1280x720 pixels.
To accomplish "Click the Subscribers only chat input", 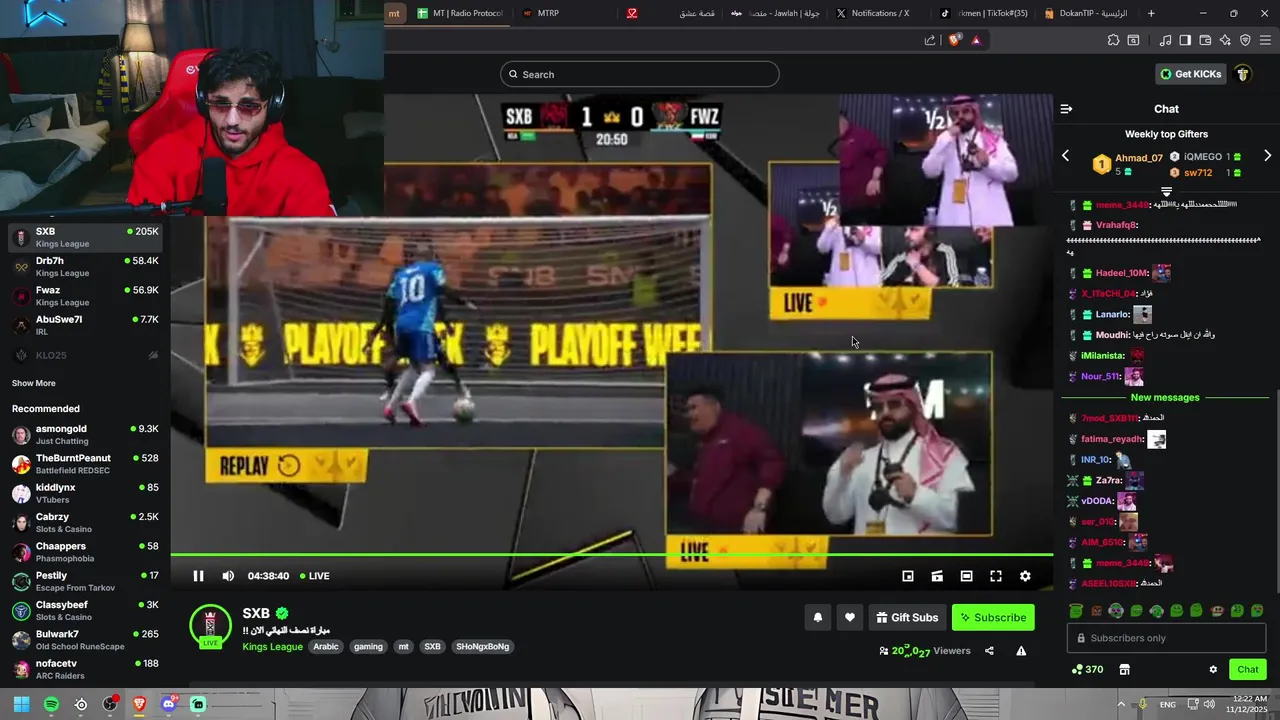I will [x=1166, y=638].
